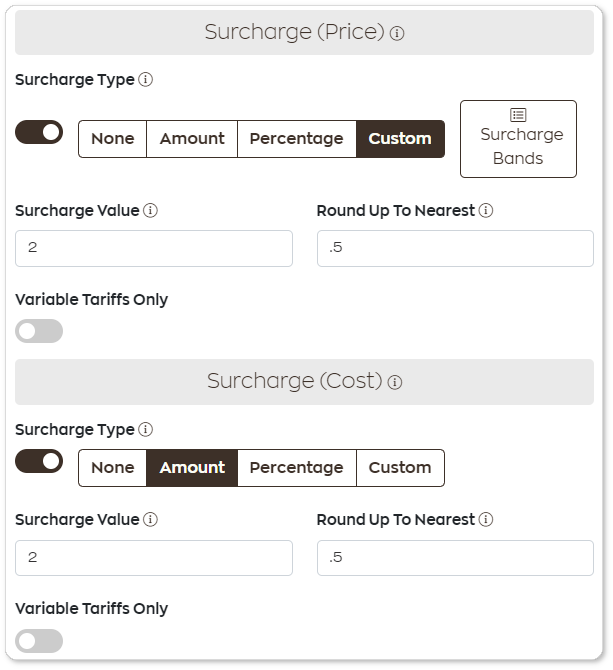This screenshot has height=670, width=613.
Task: Click the info icon beside Surcharge (Price) header
Action: tap(397, 33)
